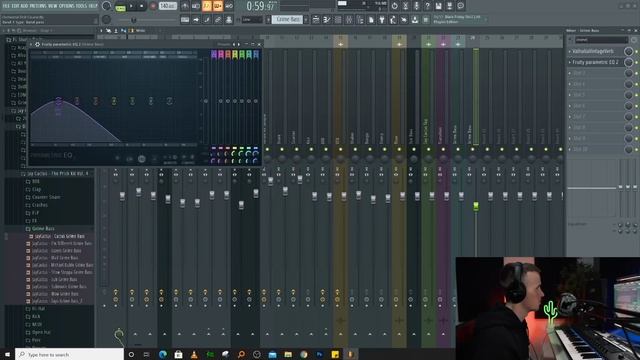Click the help question mark icon

pos(427,6)
